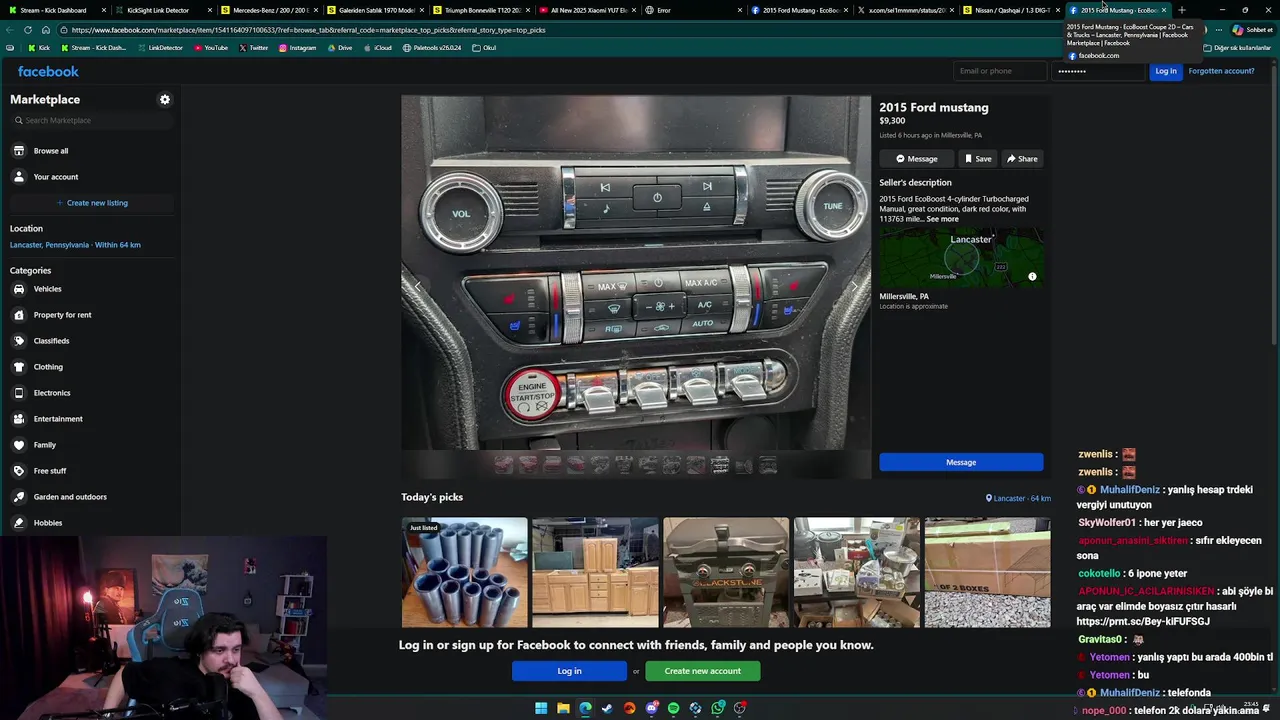This screenshot has height=720, width=1280.
Task: Open Marketplace settings gear icon
Action: [x=165, y=100]
